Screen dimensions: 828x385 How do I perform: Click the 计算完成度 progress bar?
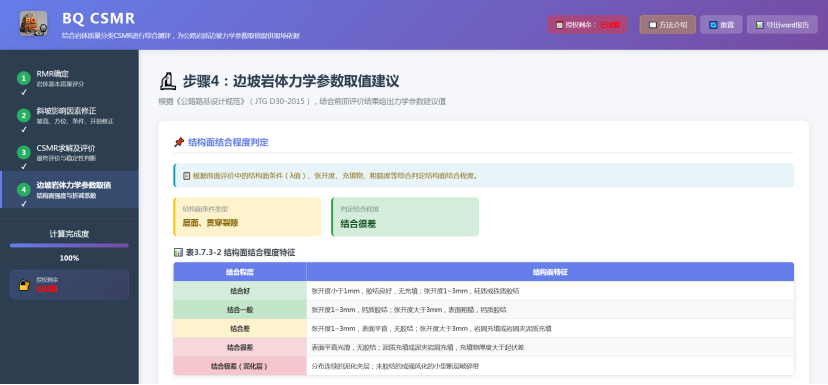pos(69,246)
